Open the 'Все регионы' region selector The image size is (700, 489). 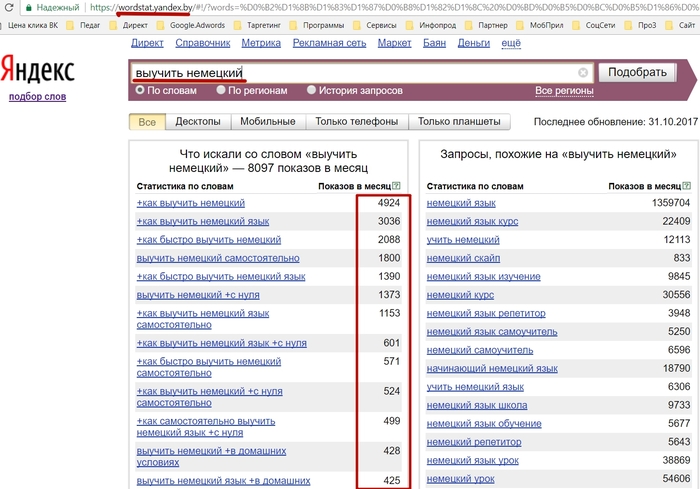pos(564,91)
